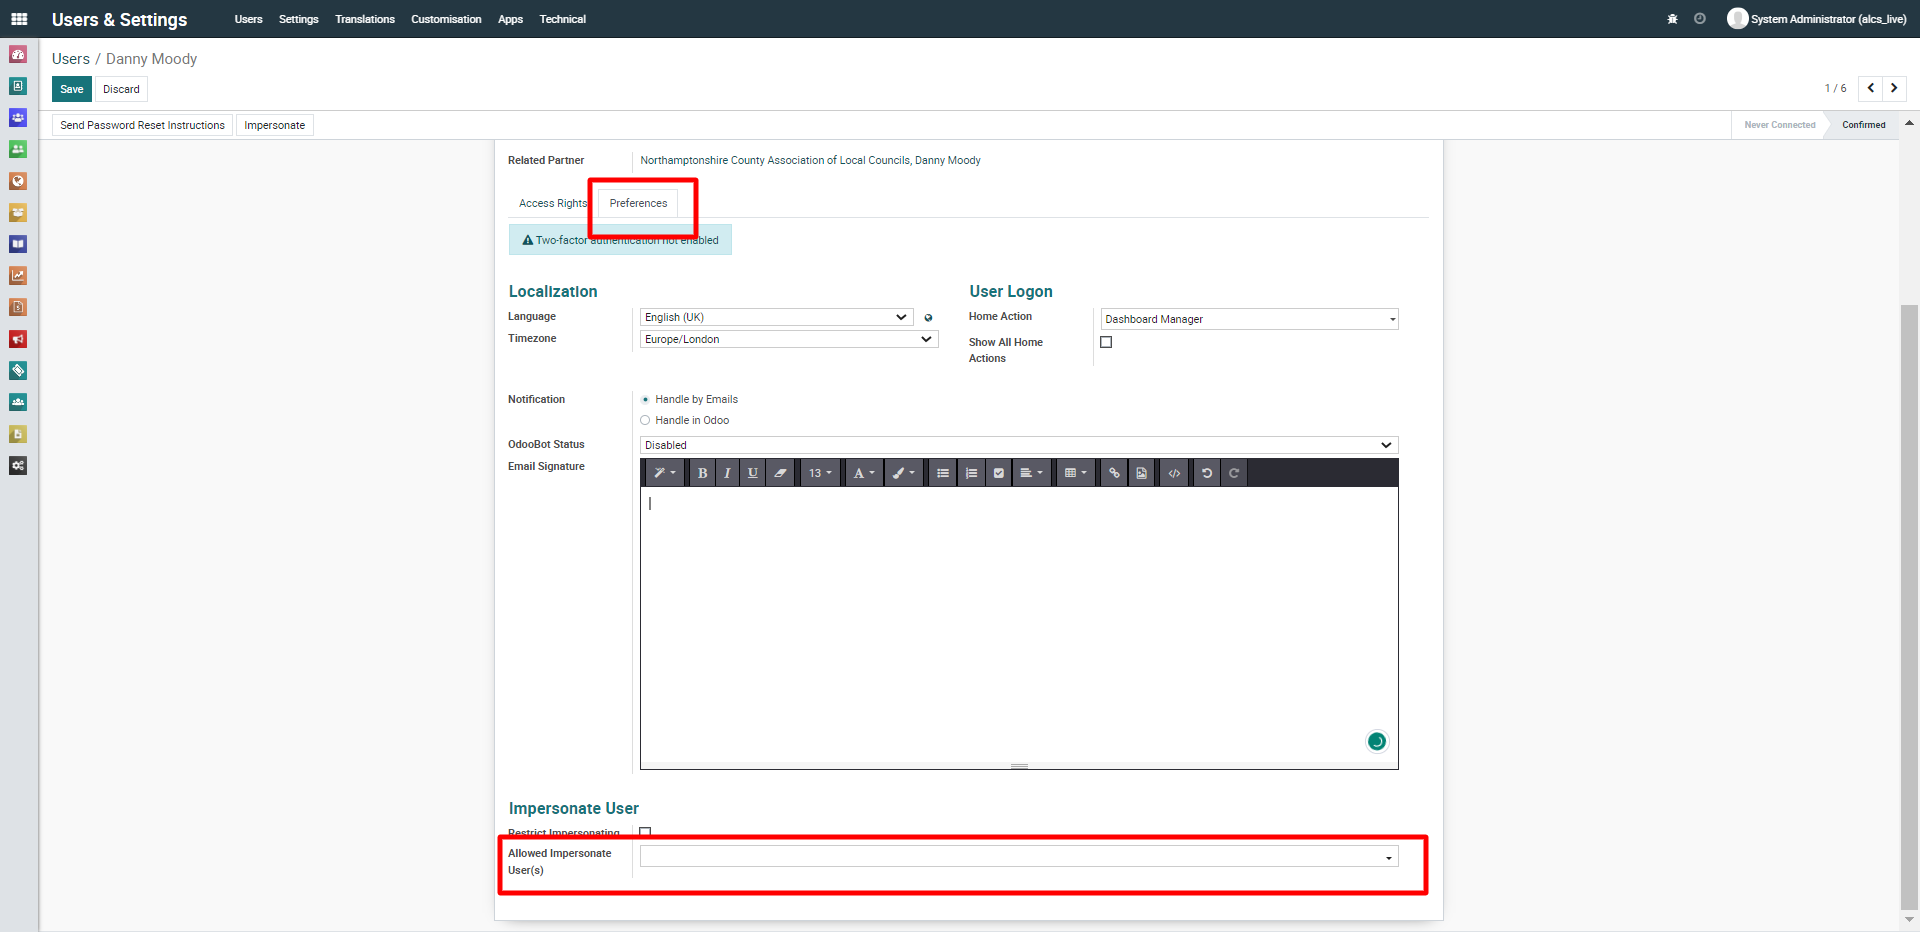Expand the OdooBot Status dropdown
Screen dimensions: 1920x932
1018,445
